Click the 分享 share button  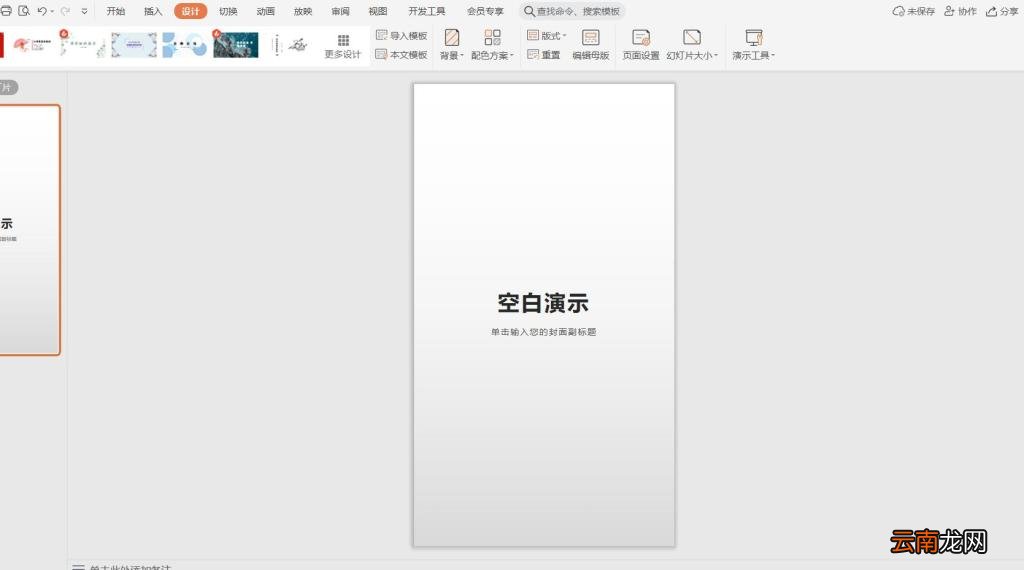tap(1002, 11)
